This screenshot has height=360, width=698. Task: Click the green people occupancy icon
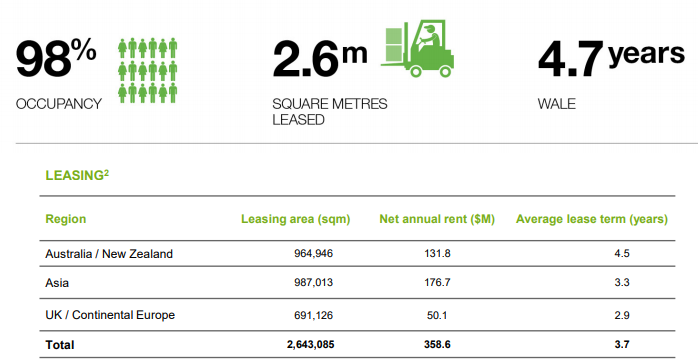point(148,70)
